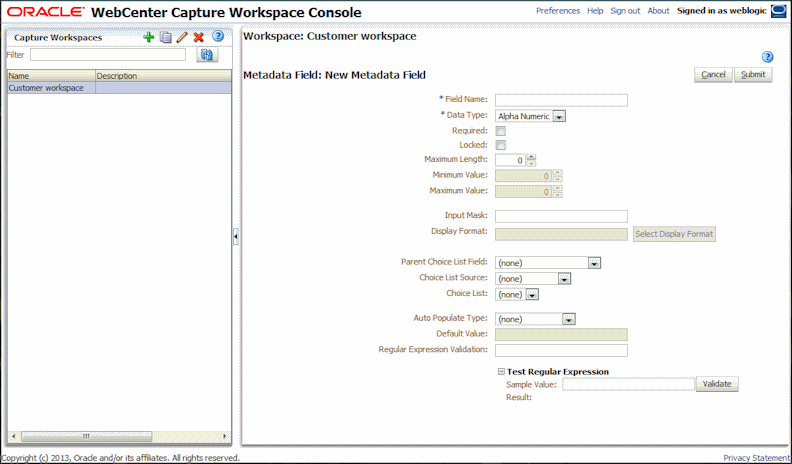Adjust the Maximum Value spinner arrows
The width and height of the screenshot is (792, 464).
coord(558,191)
